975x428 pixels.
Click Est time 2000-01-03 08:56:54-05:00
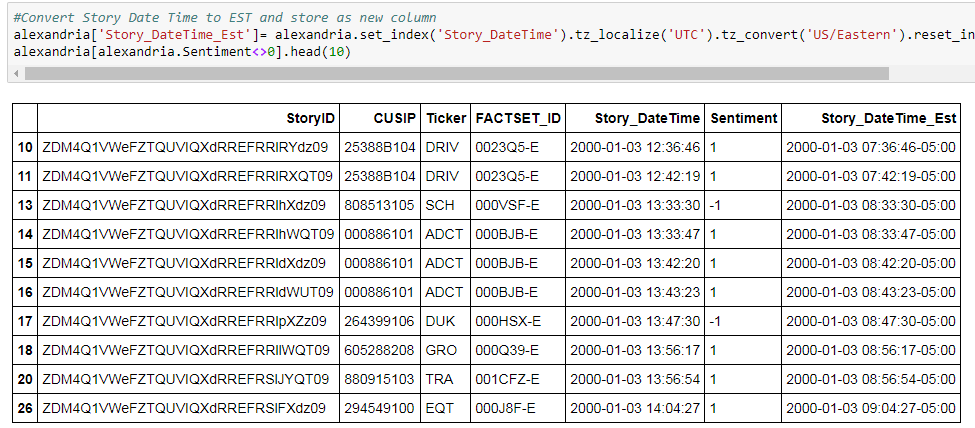coord(871,379)
